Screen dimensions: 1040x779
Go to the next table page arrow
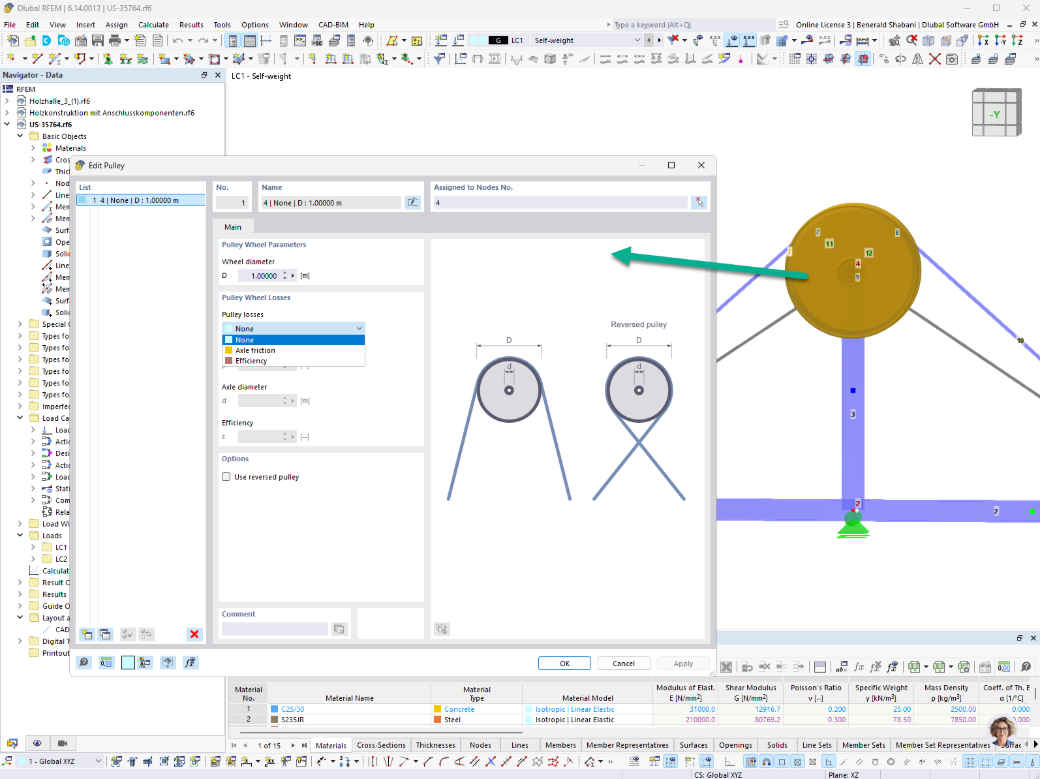tap(293, 745)
